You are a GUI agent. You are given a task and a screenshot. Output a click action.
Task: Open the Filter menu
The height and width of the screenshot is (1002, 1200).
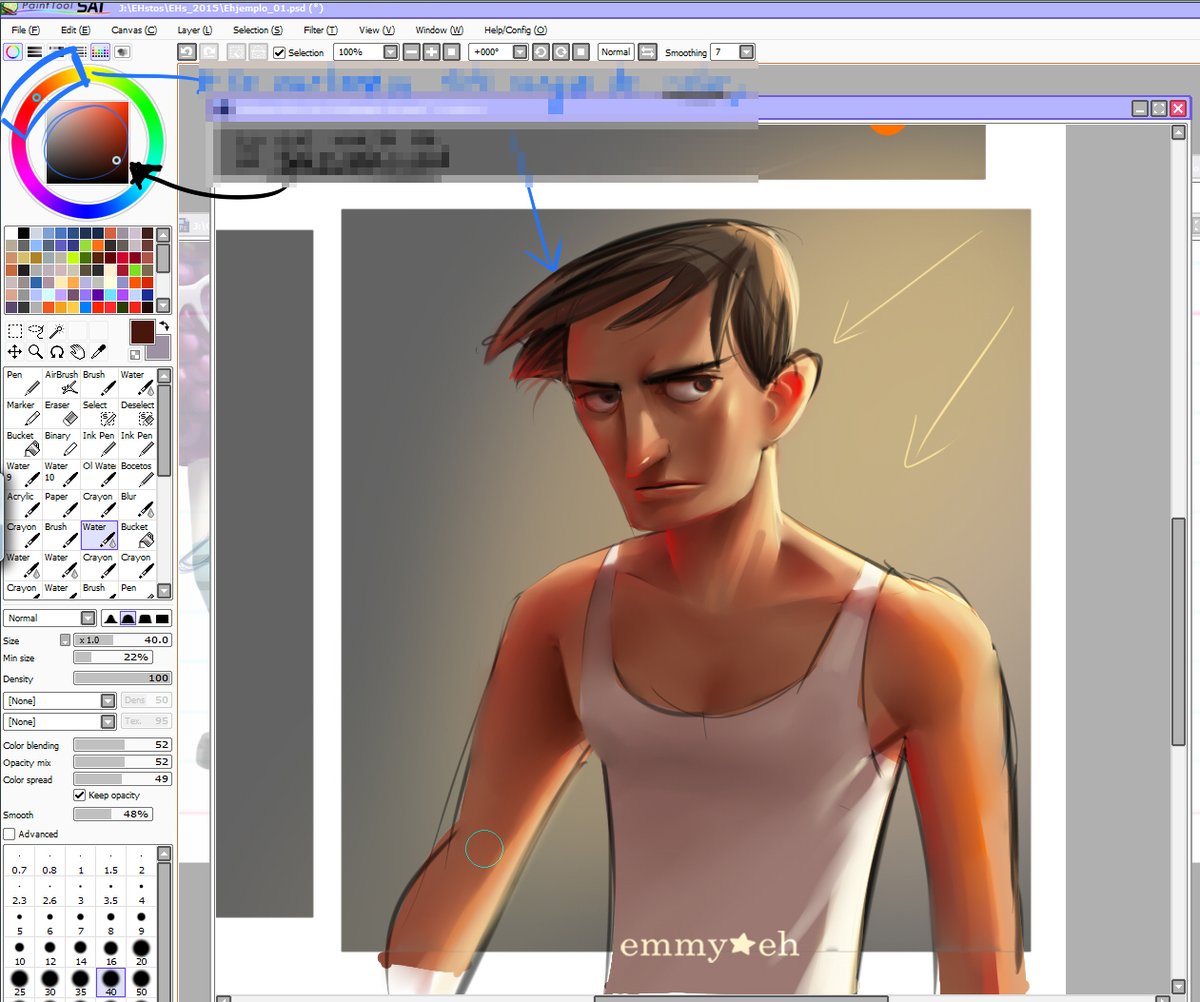click(320, 30)
